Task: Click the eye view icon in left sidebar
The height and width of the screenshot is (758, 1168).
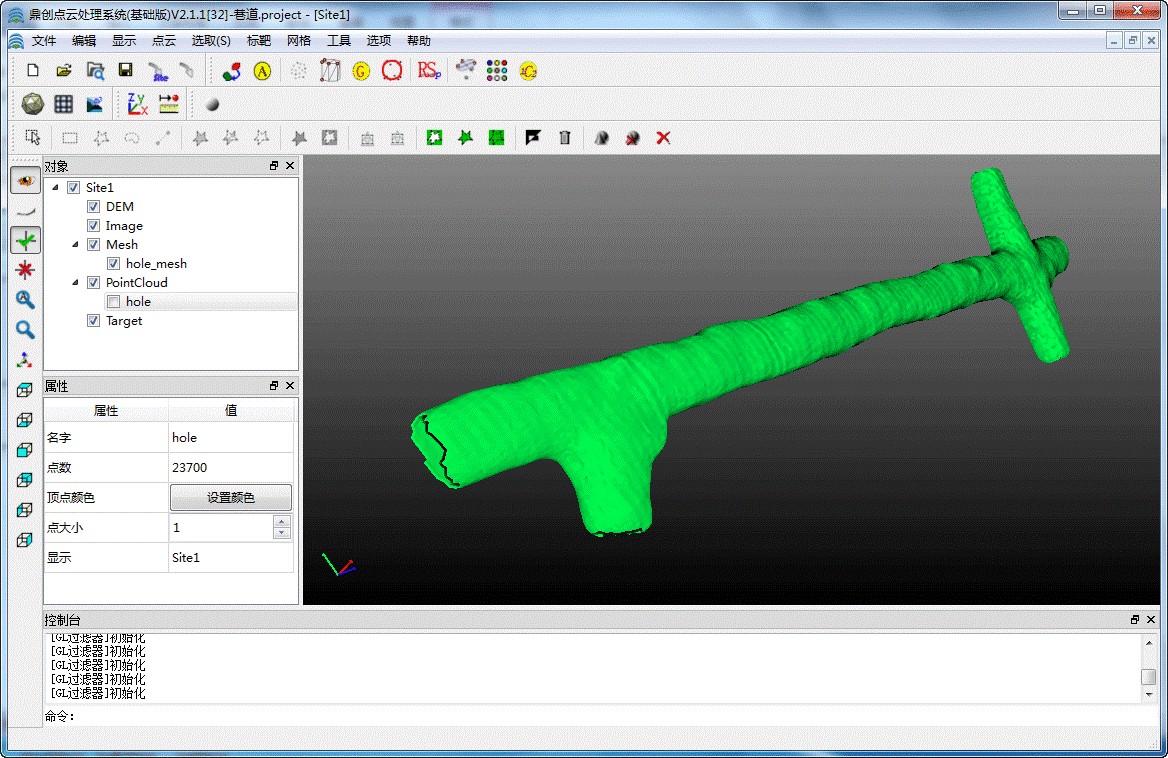Action: [25, 180]
